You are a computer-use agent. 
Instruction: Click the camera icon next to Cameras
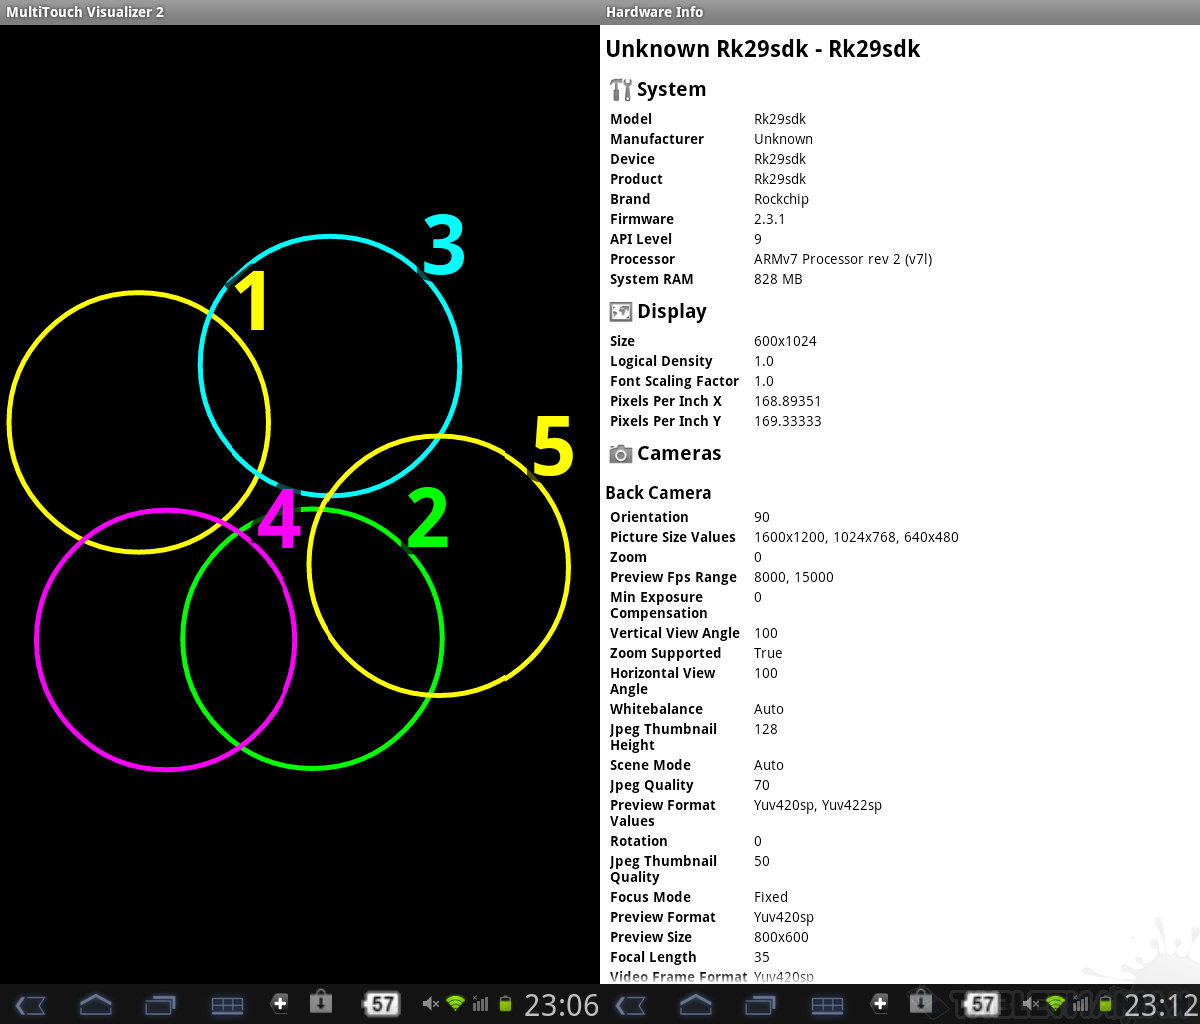[620, 454]
